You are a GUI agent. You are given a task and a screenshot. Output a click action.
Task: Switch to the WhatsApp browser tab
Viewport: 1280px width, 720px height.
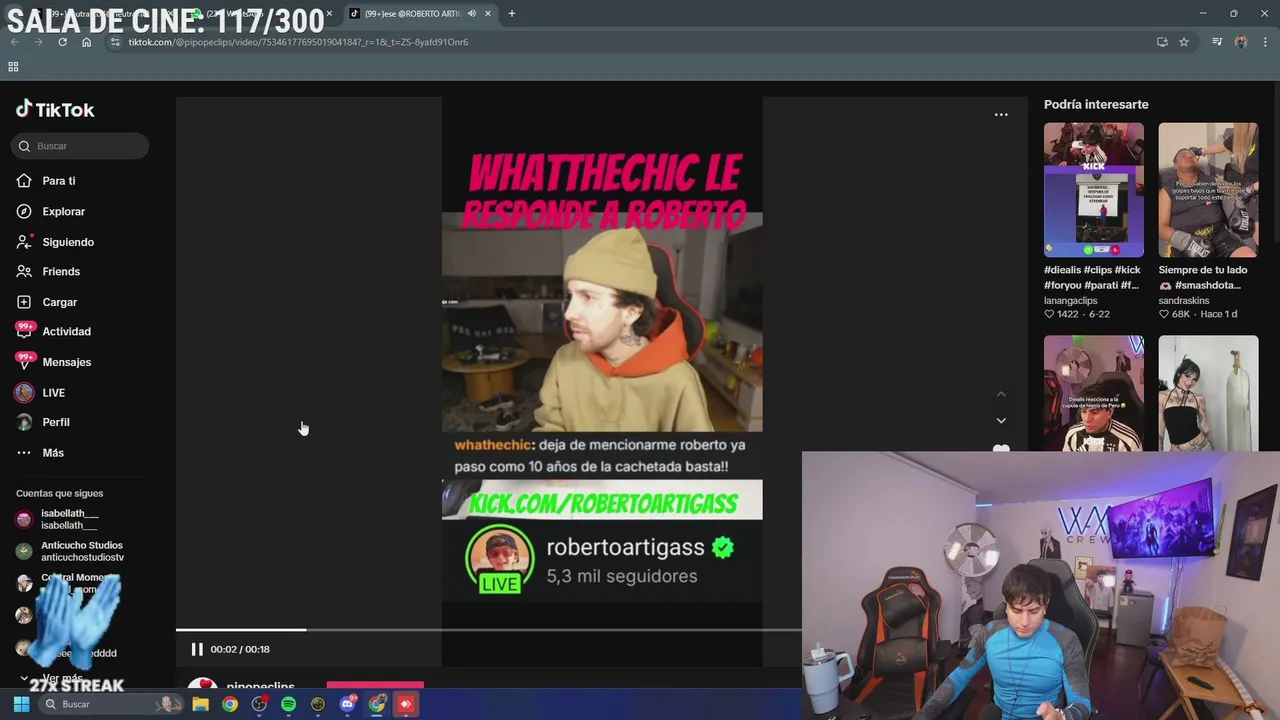(262, 14)
